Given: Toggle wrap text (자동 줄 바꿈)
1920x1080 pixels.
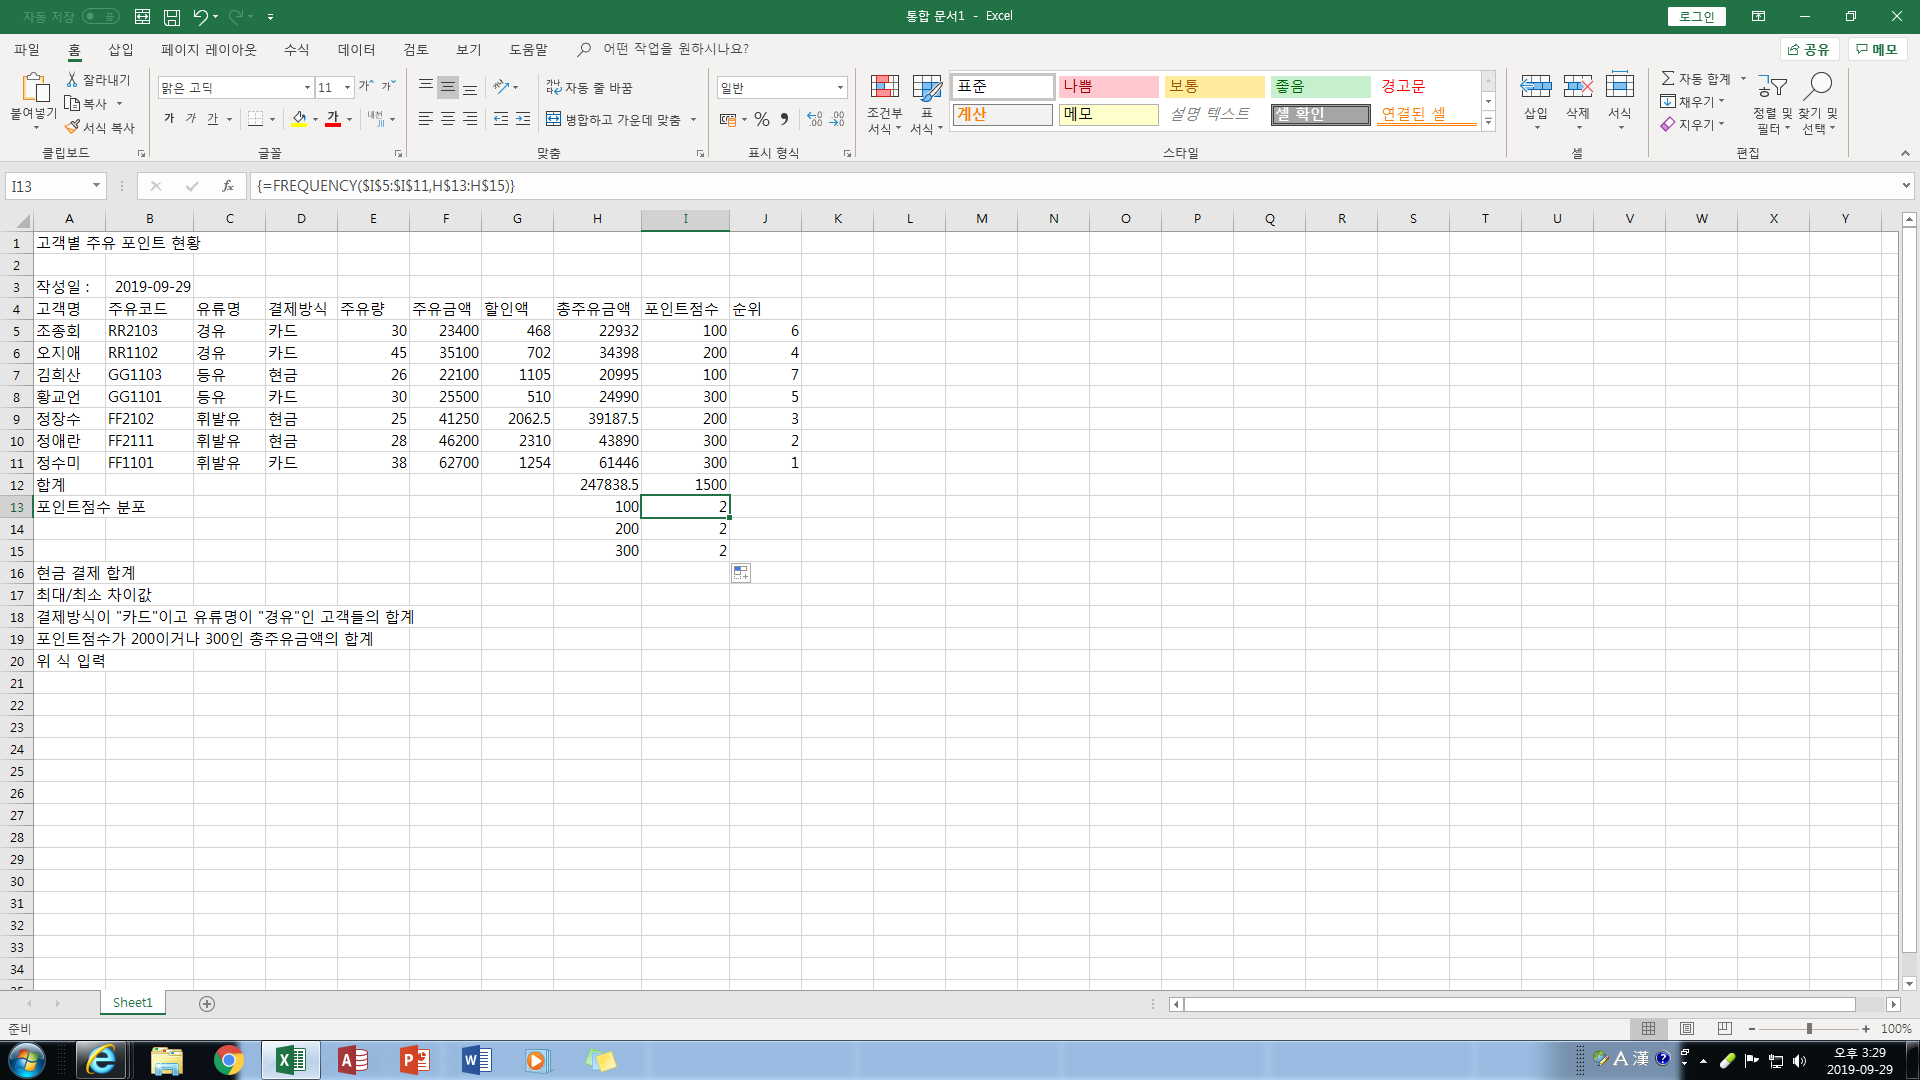Looking at the screenshot, I should pyautogui.click(x=590, y=88).
